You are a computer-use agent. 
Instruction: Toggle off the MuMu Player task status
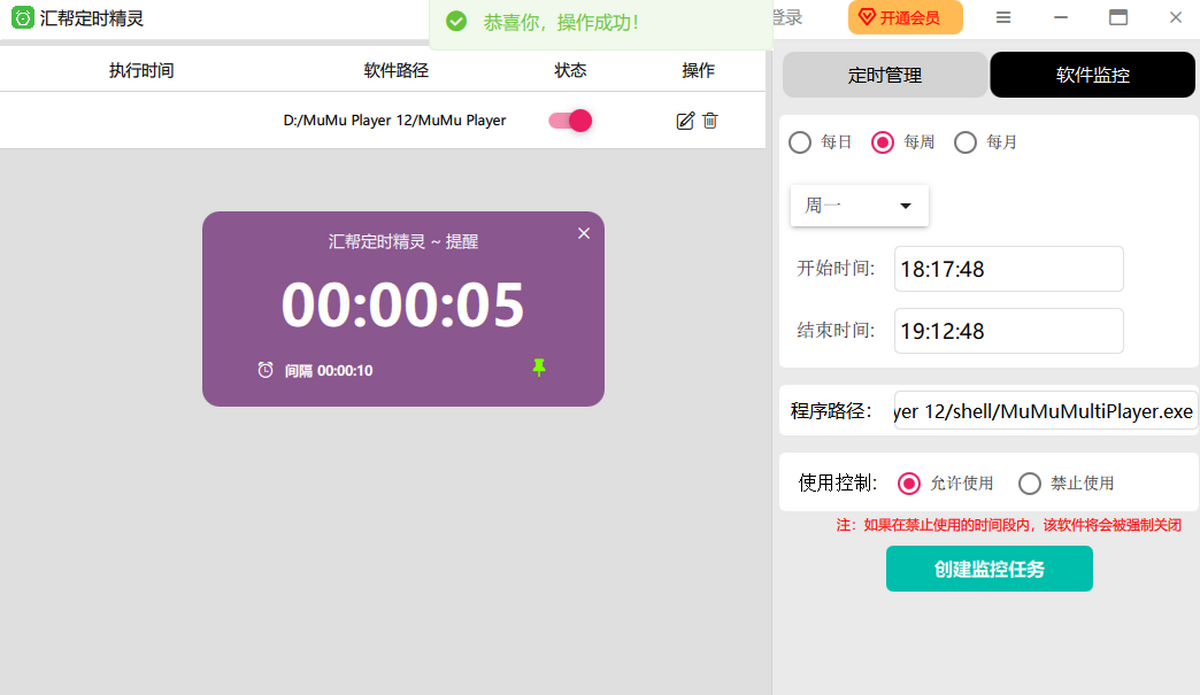(x=570, y=121)
